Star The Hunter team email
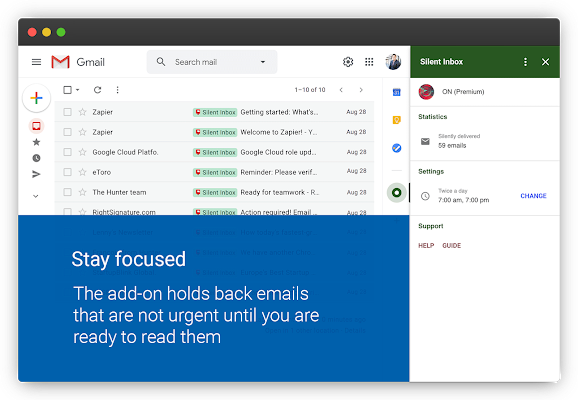578x400 pixels. click(83, 192)
